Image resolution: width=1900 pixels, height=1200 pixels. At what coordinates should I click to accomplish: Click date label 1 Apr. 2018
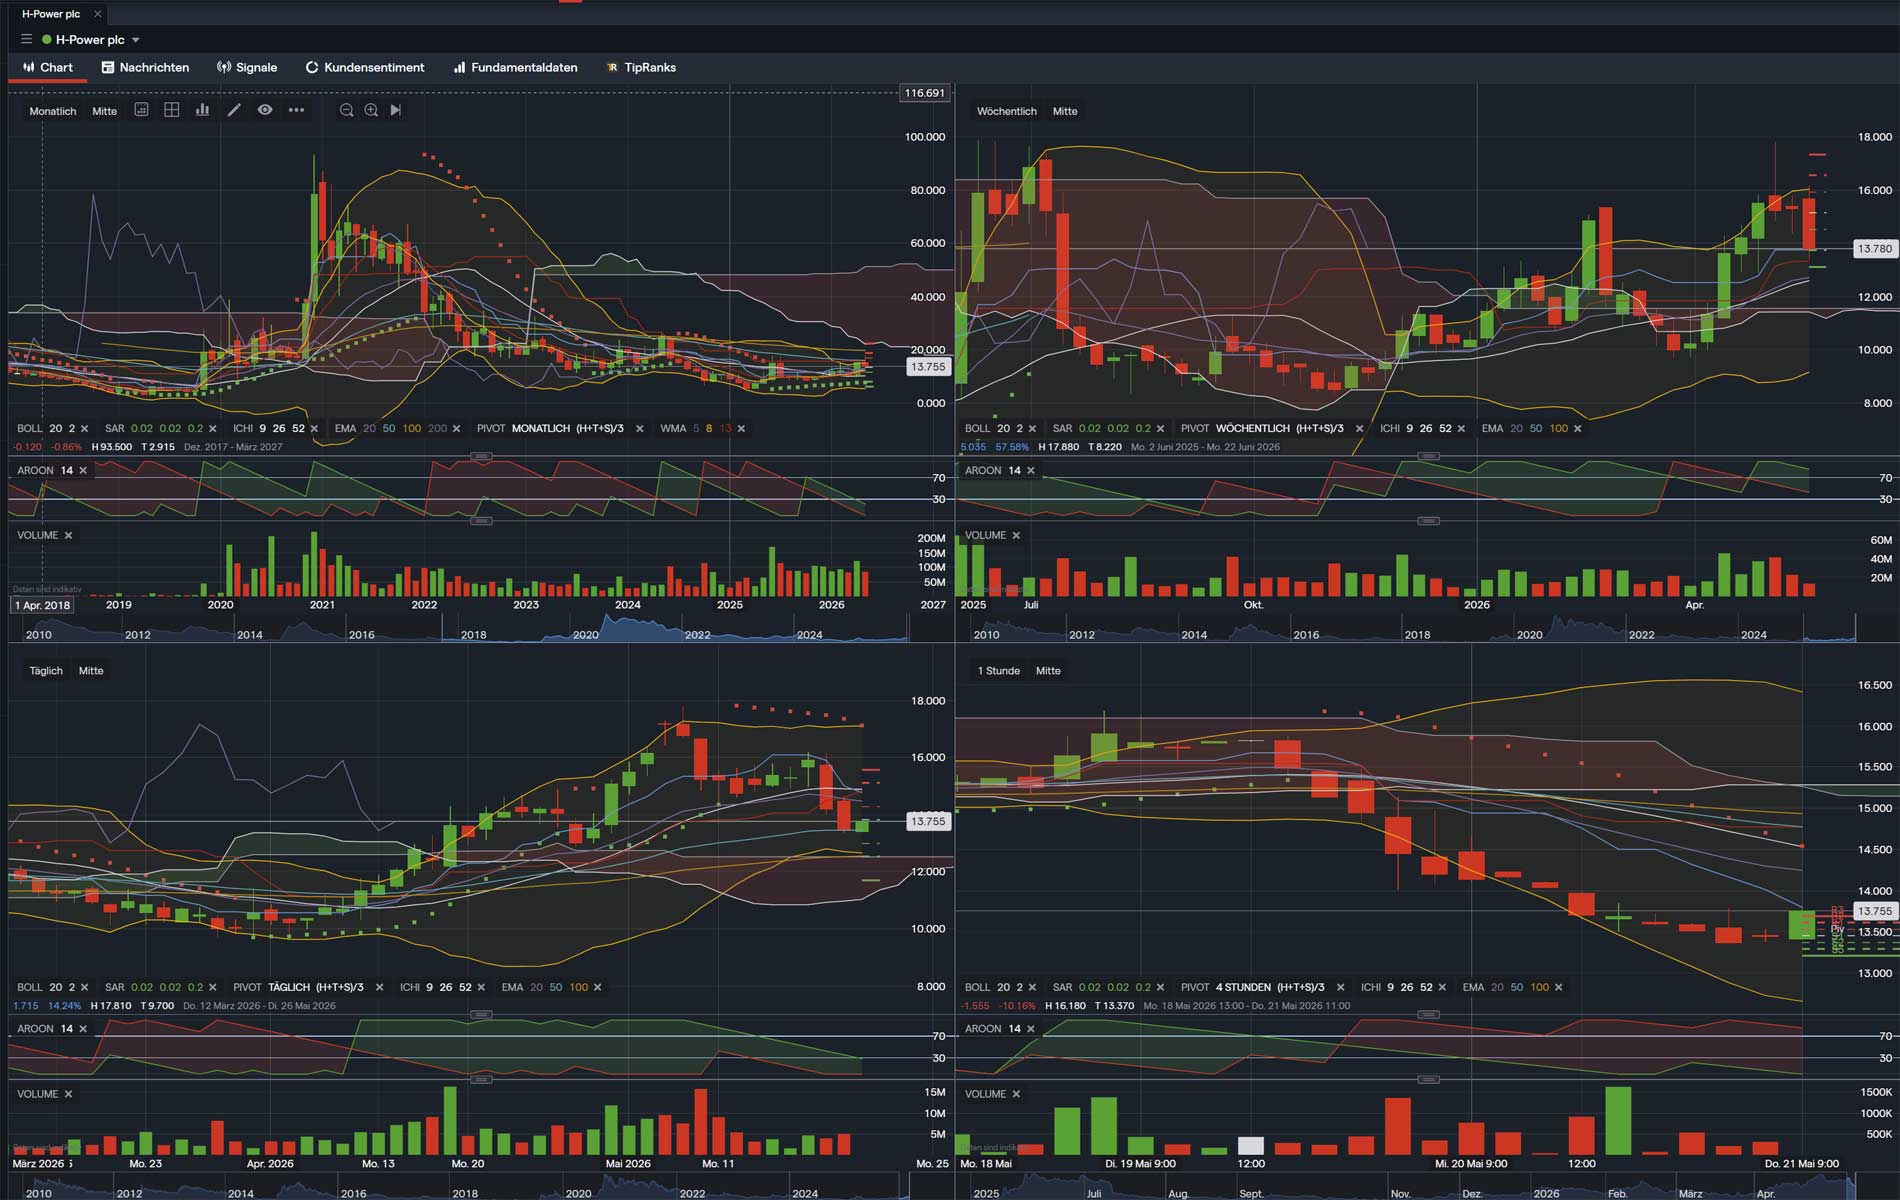pyautogui.click(x=43, y=605)
